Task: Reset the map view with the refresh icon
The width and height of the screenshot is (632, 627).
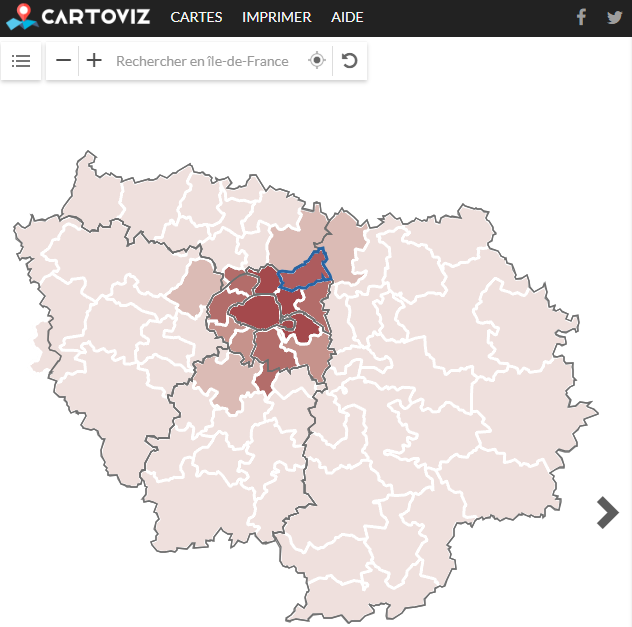Action: tap(349, 60)
